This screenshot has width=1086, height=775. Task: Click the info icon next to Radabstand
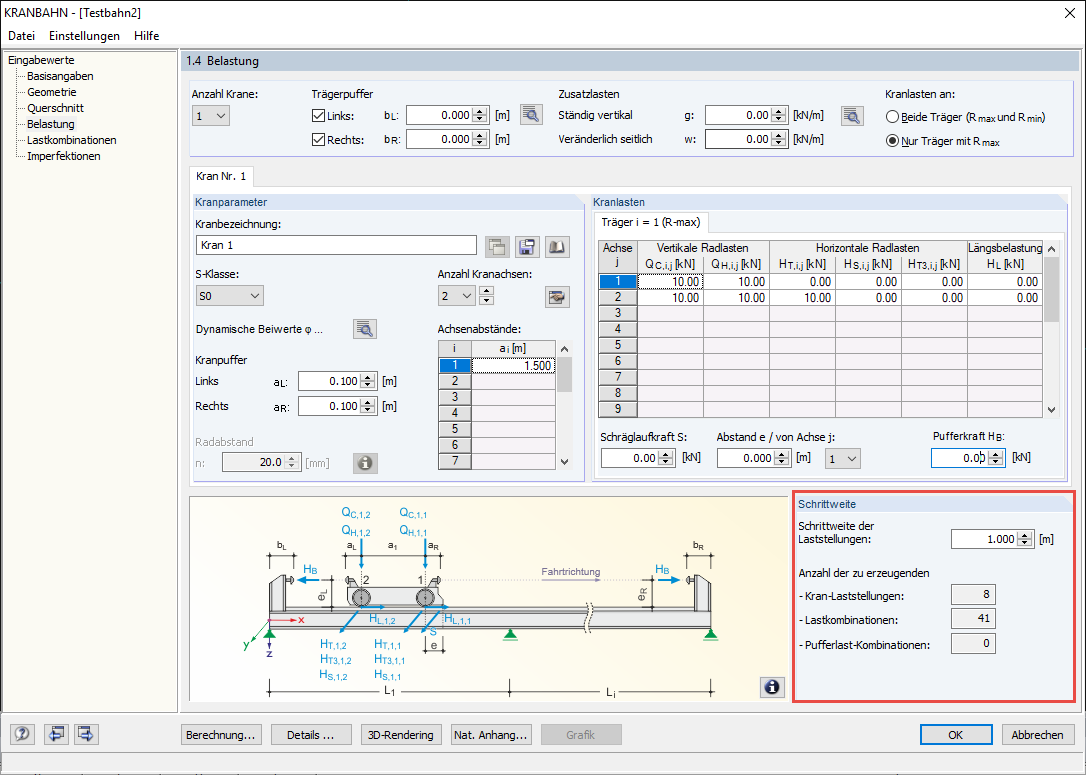[365, 462]
